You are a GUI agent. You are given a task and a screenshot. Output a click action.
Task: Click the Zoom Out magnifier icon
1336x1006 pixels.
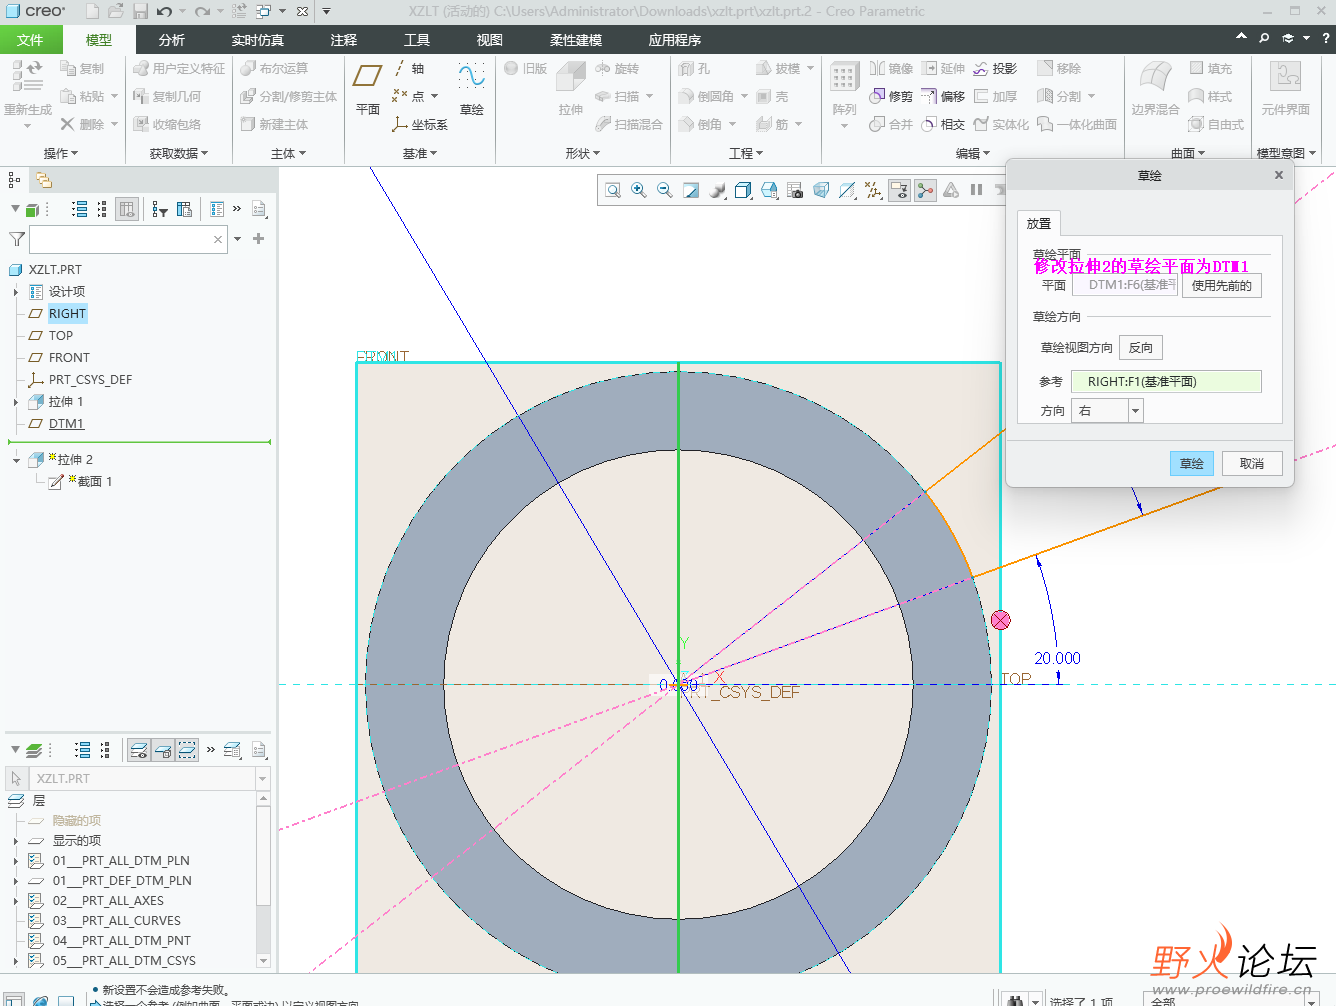665,190
